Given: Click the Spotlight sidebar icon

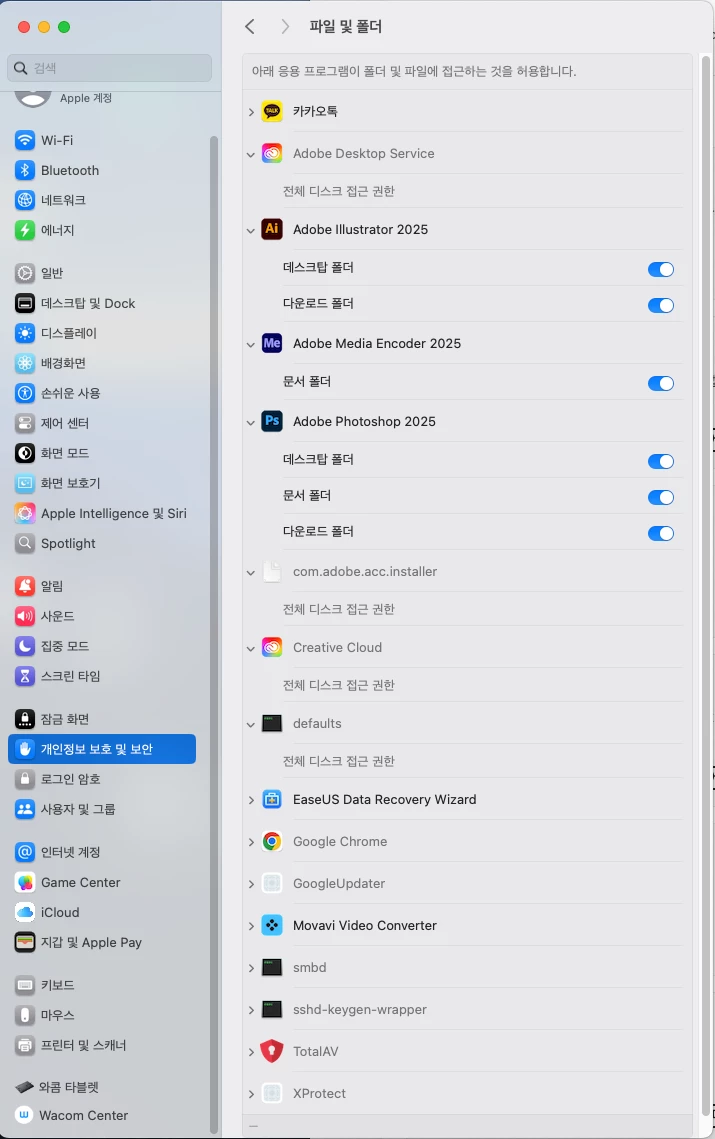Looking at the screenshot, I should (x=25, y=543).
